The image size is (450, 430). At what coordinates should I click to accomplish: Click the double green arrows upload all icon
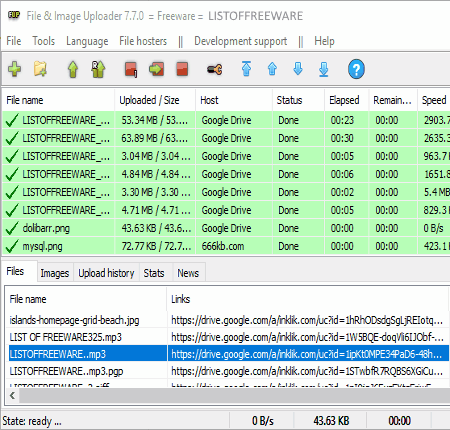click(x=98, y=69)
